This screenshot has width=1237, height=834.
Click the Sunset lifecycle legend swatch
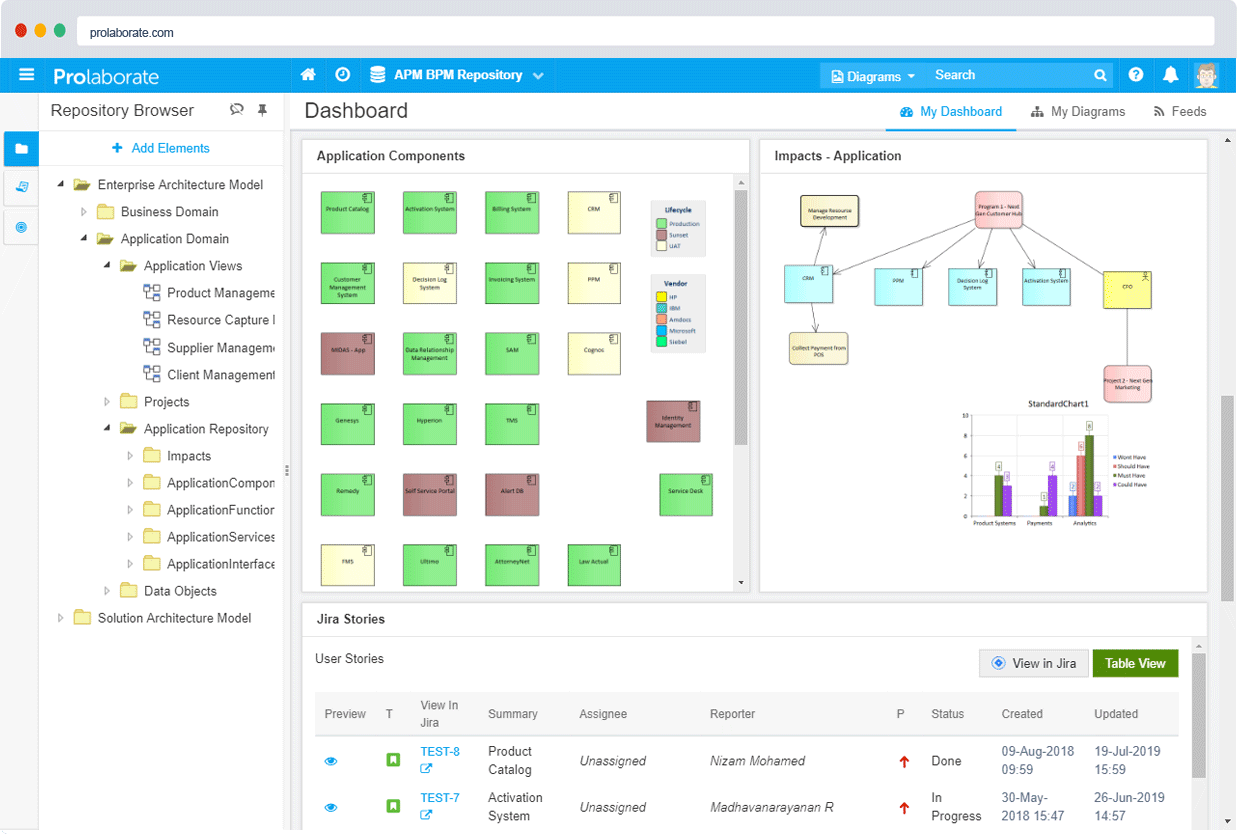click(661, 235)
